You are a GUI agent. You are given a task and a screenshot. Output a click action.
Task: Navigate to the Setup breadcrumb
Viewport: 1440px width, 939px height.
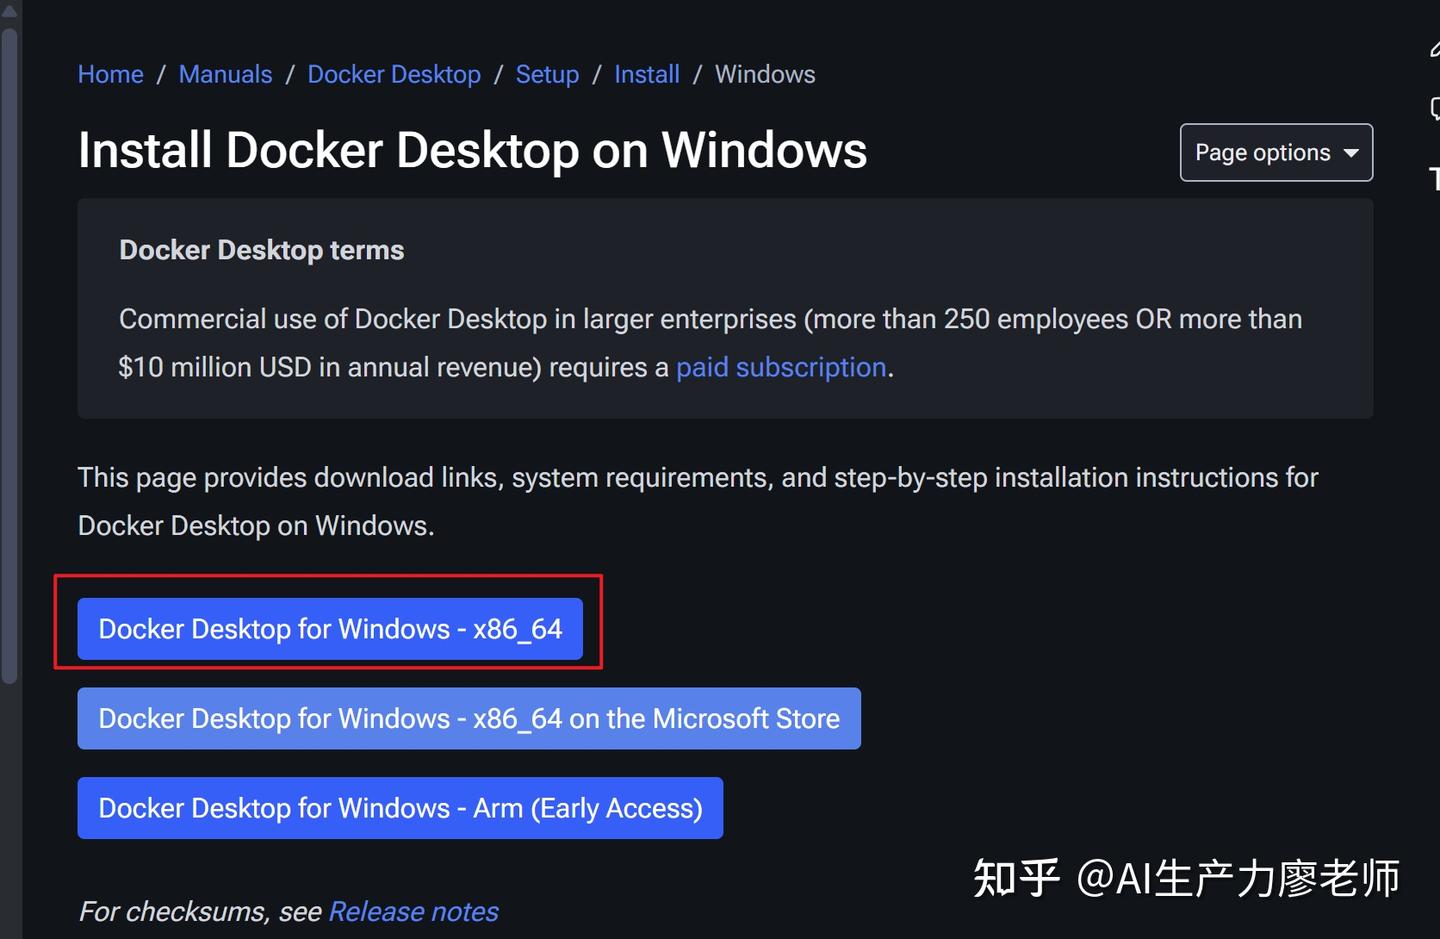(x=547, y=75)
